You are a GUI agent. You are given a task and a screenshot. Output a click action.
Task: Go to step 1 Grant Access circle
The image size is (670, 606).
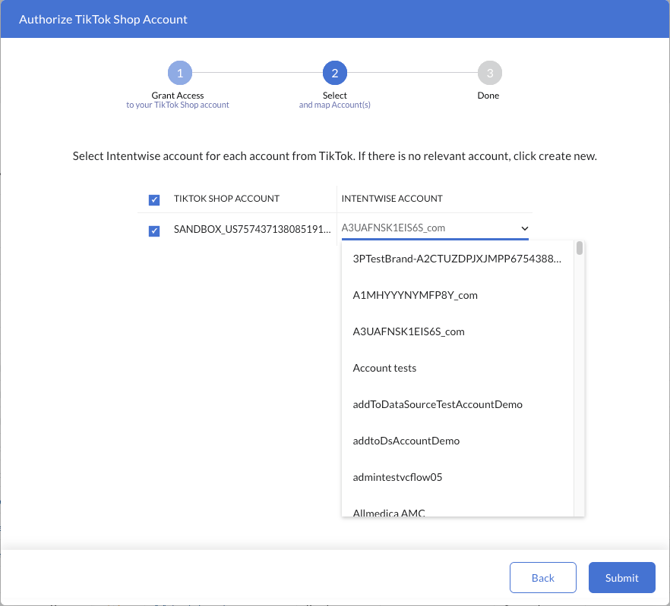click(180, 73)
